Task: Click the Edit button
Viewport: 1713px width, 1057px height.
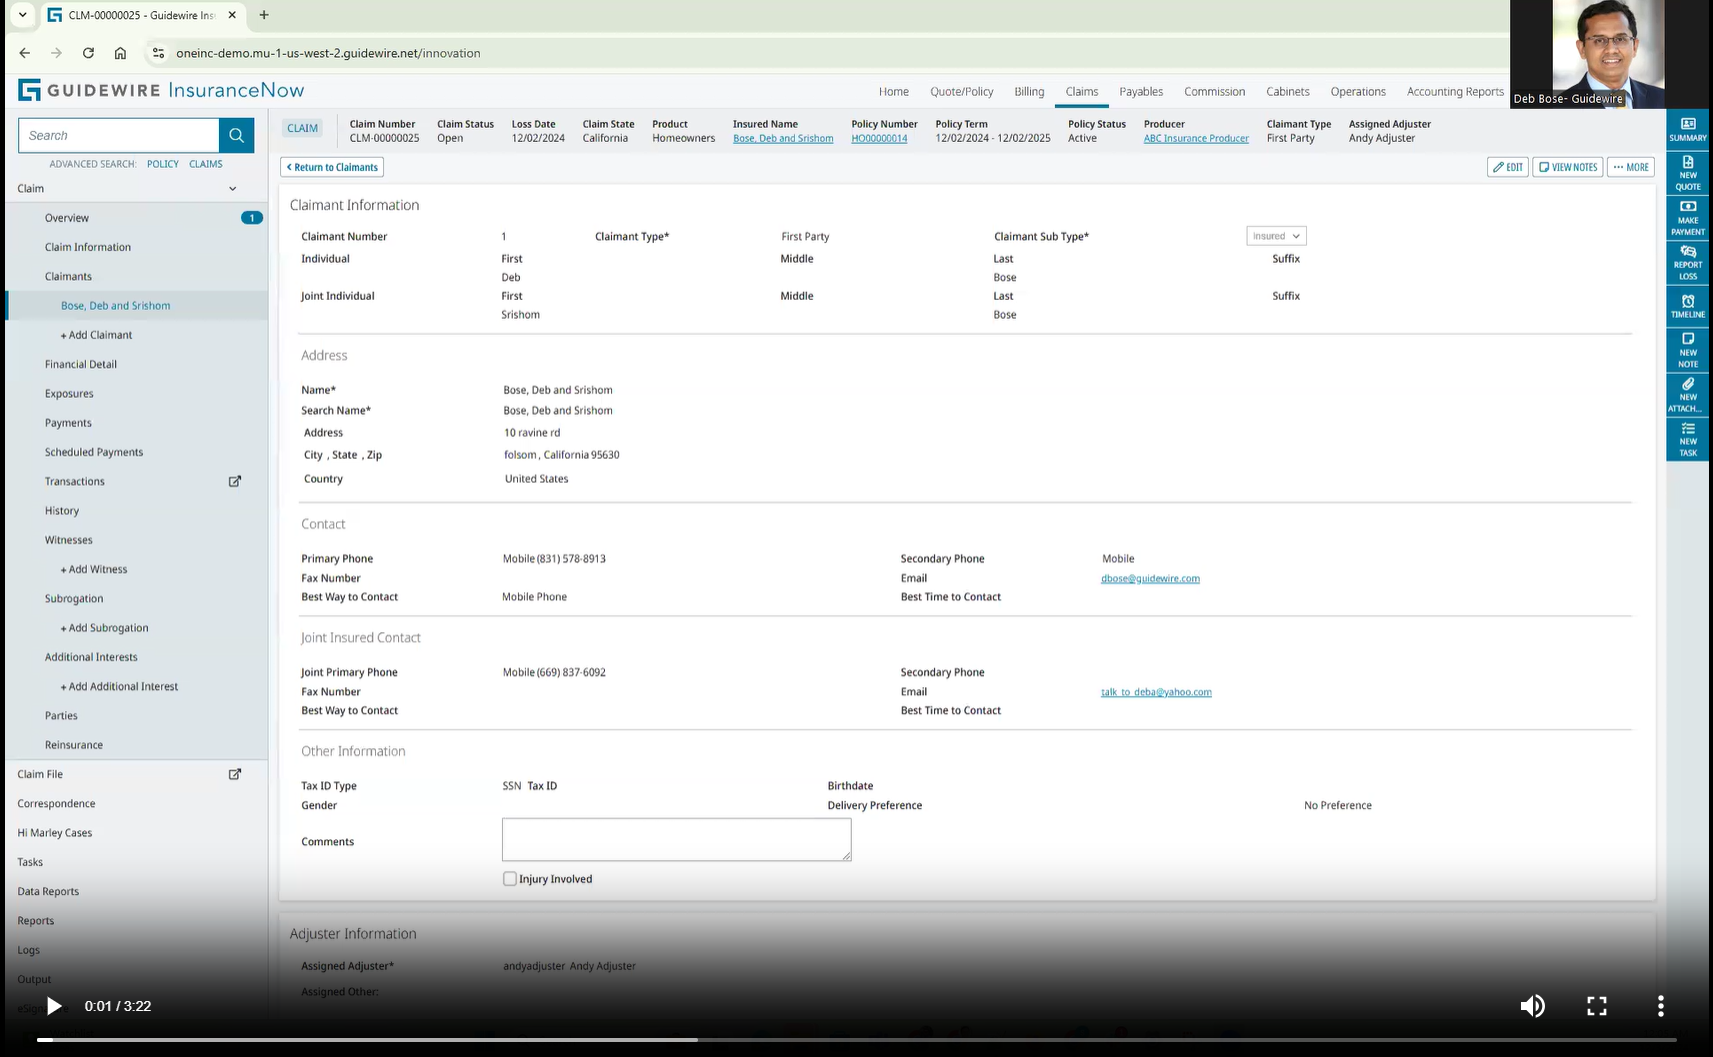Action: [1508, 167]
